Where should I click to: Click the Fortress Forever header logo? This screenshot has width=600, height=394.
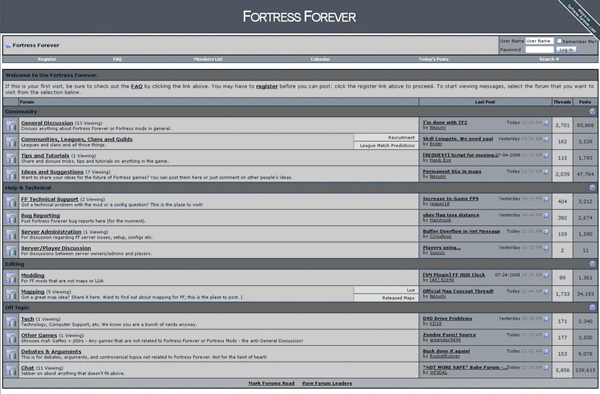pos(299,16)
